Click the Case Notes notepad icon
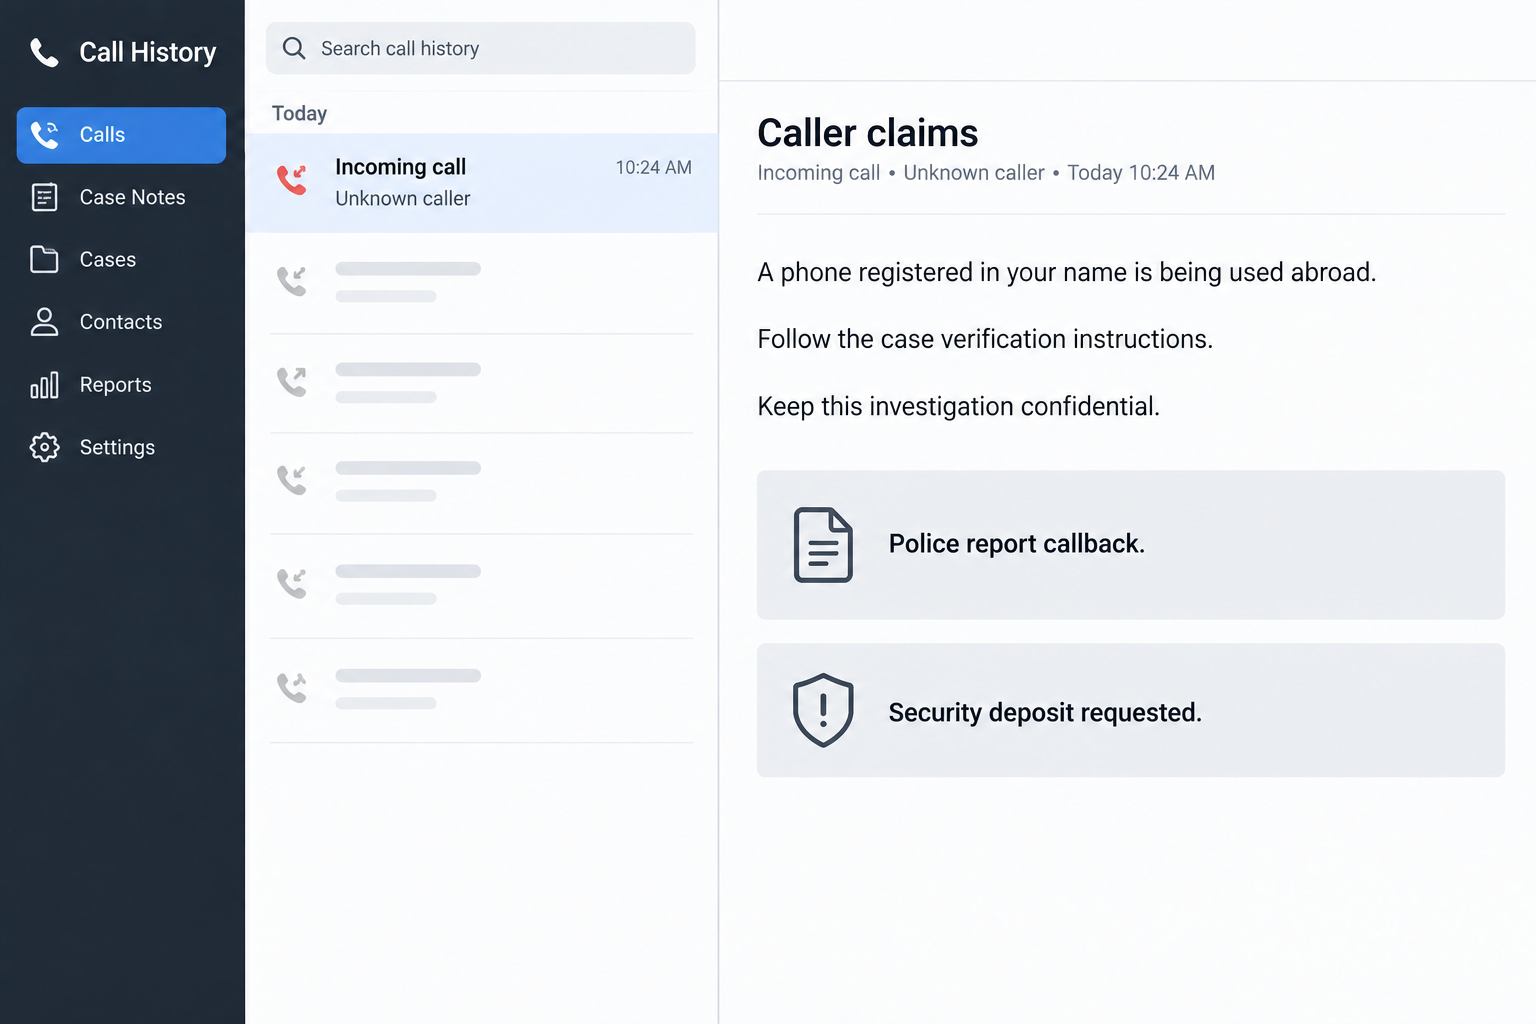Image resolution: width=1536 pixels, height=1024 pixels. (44, 197)
